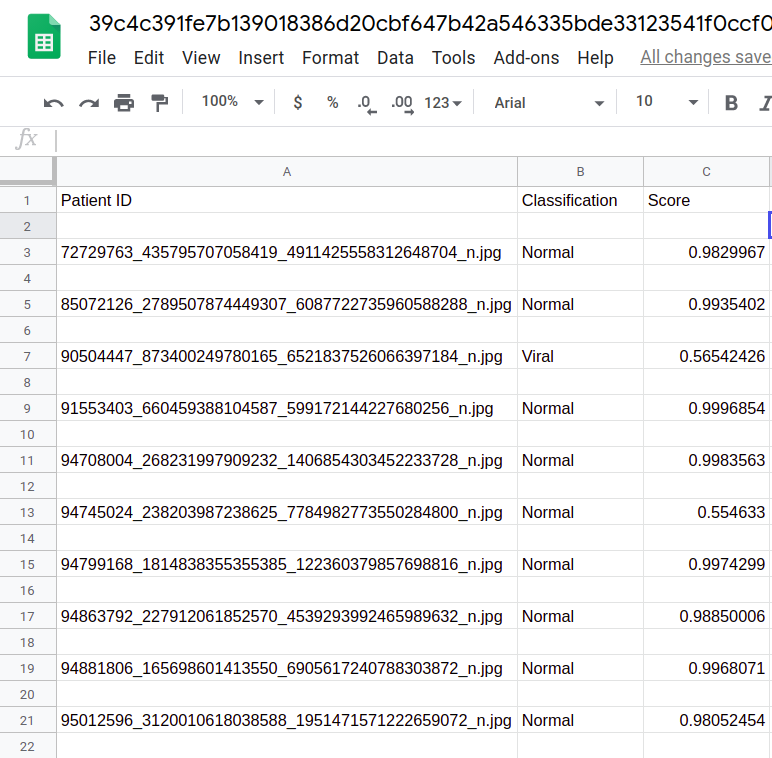Open the Help menu
Image resolution: width=772 pixels, height=758 pixels.
[595, 58]
